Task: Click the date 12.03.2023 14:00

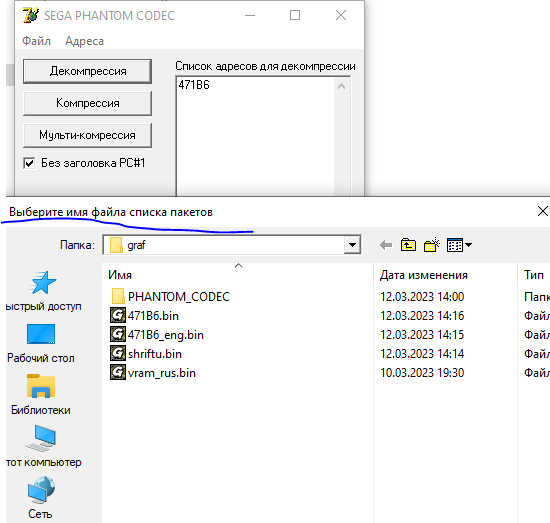Action: pos(422,297)
